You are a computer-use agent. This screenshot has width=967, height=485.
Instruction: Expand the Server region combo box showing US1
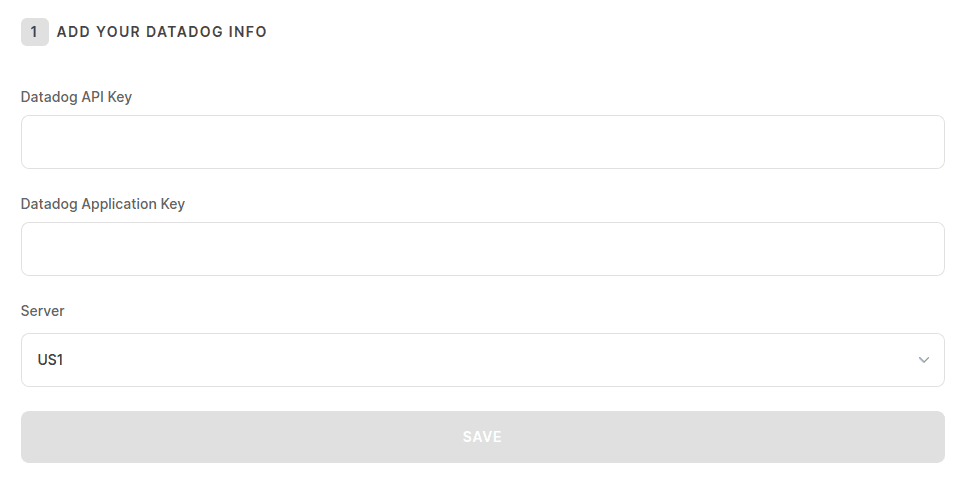482,360
